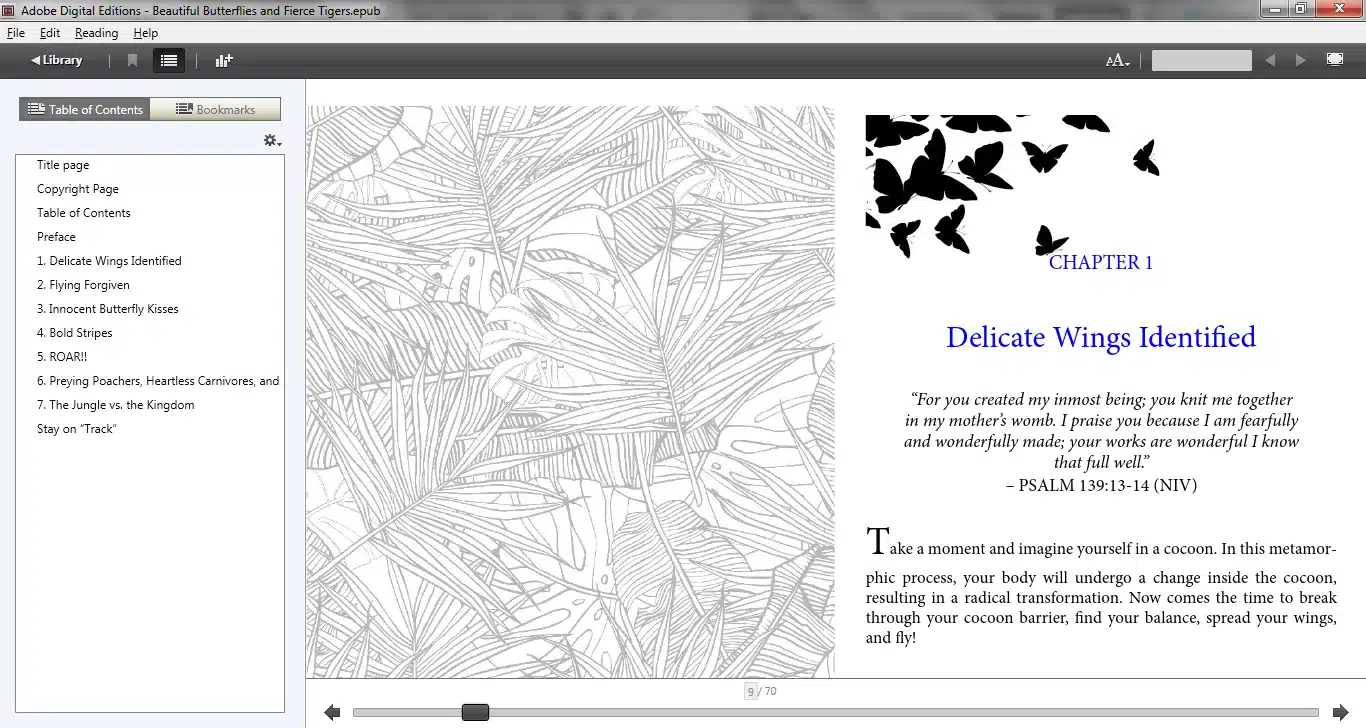Go to previous page with left arrow

[x=333, y=712]
